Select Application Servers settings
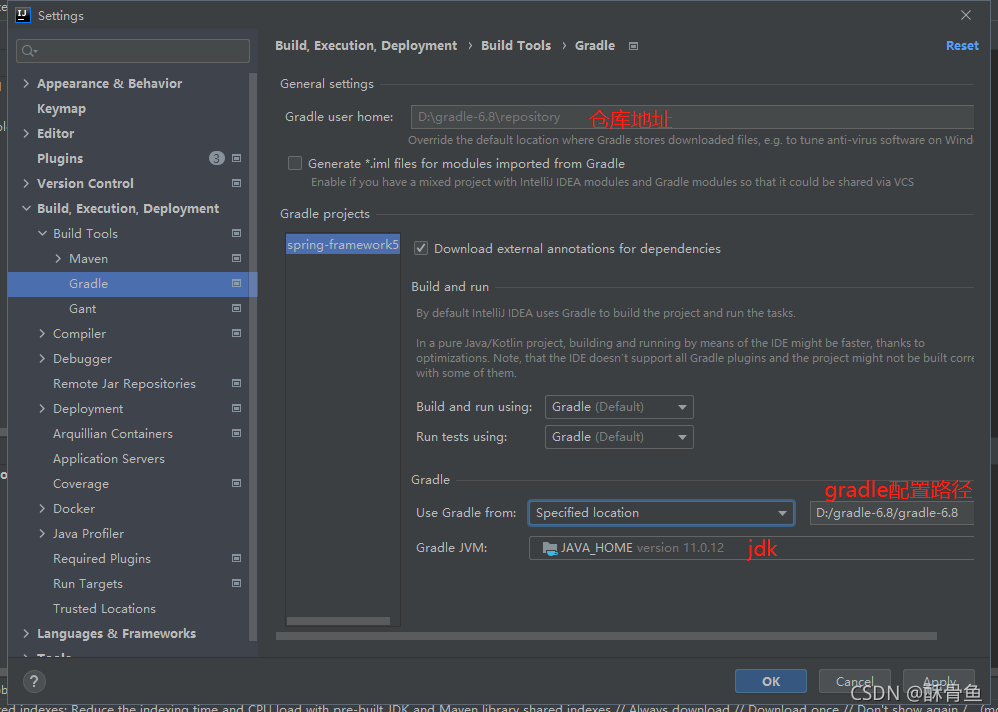The width and height of the screenshot is (998, 712). (109, 459)
